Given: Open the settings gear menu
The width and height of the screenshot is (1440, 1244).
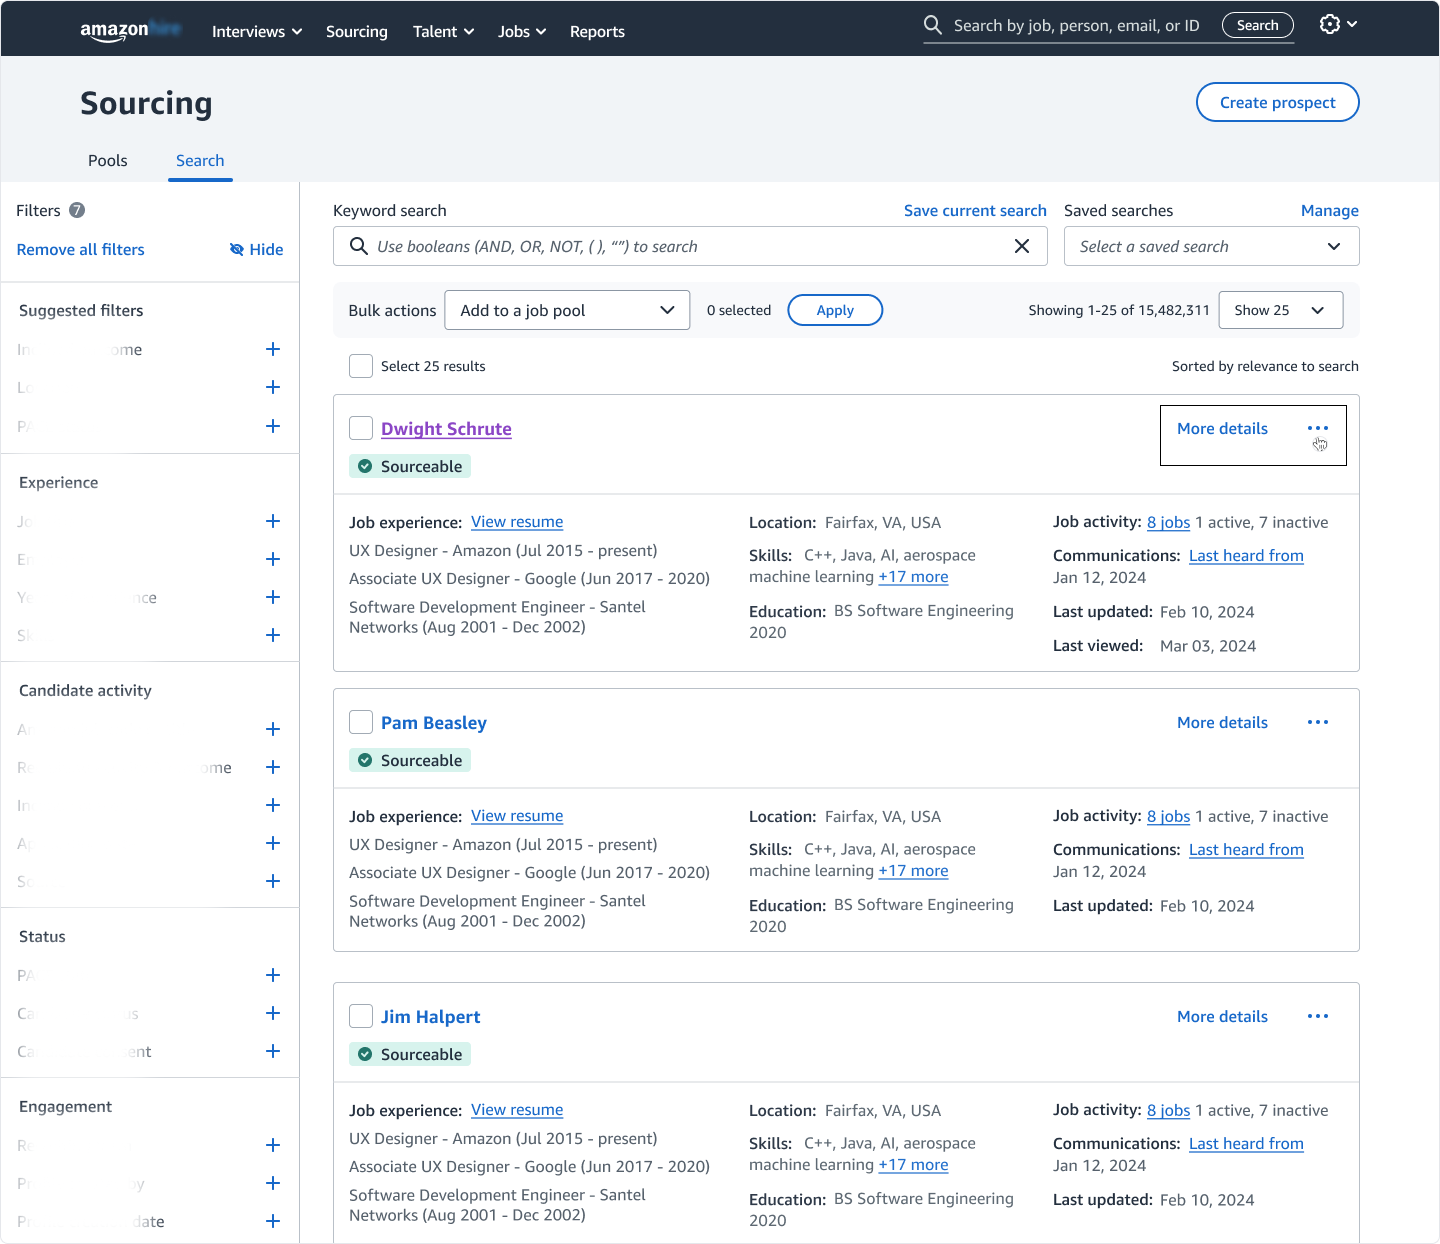Looking at the screenshot, I should point(1338,24).
